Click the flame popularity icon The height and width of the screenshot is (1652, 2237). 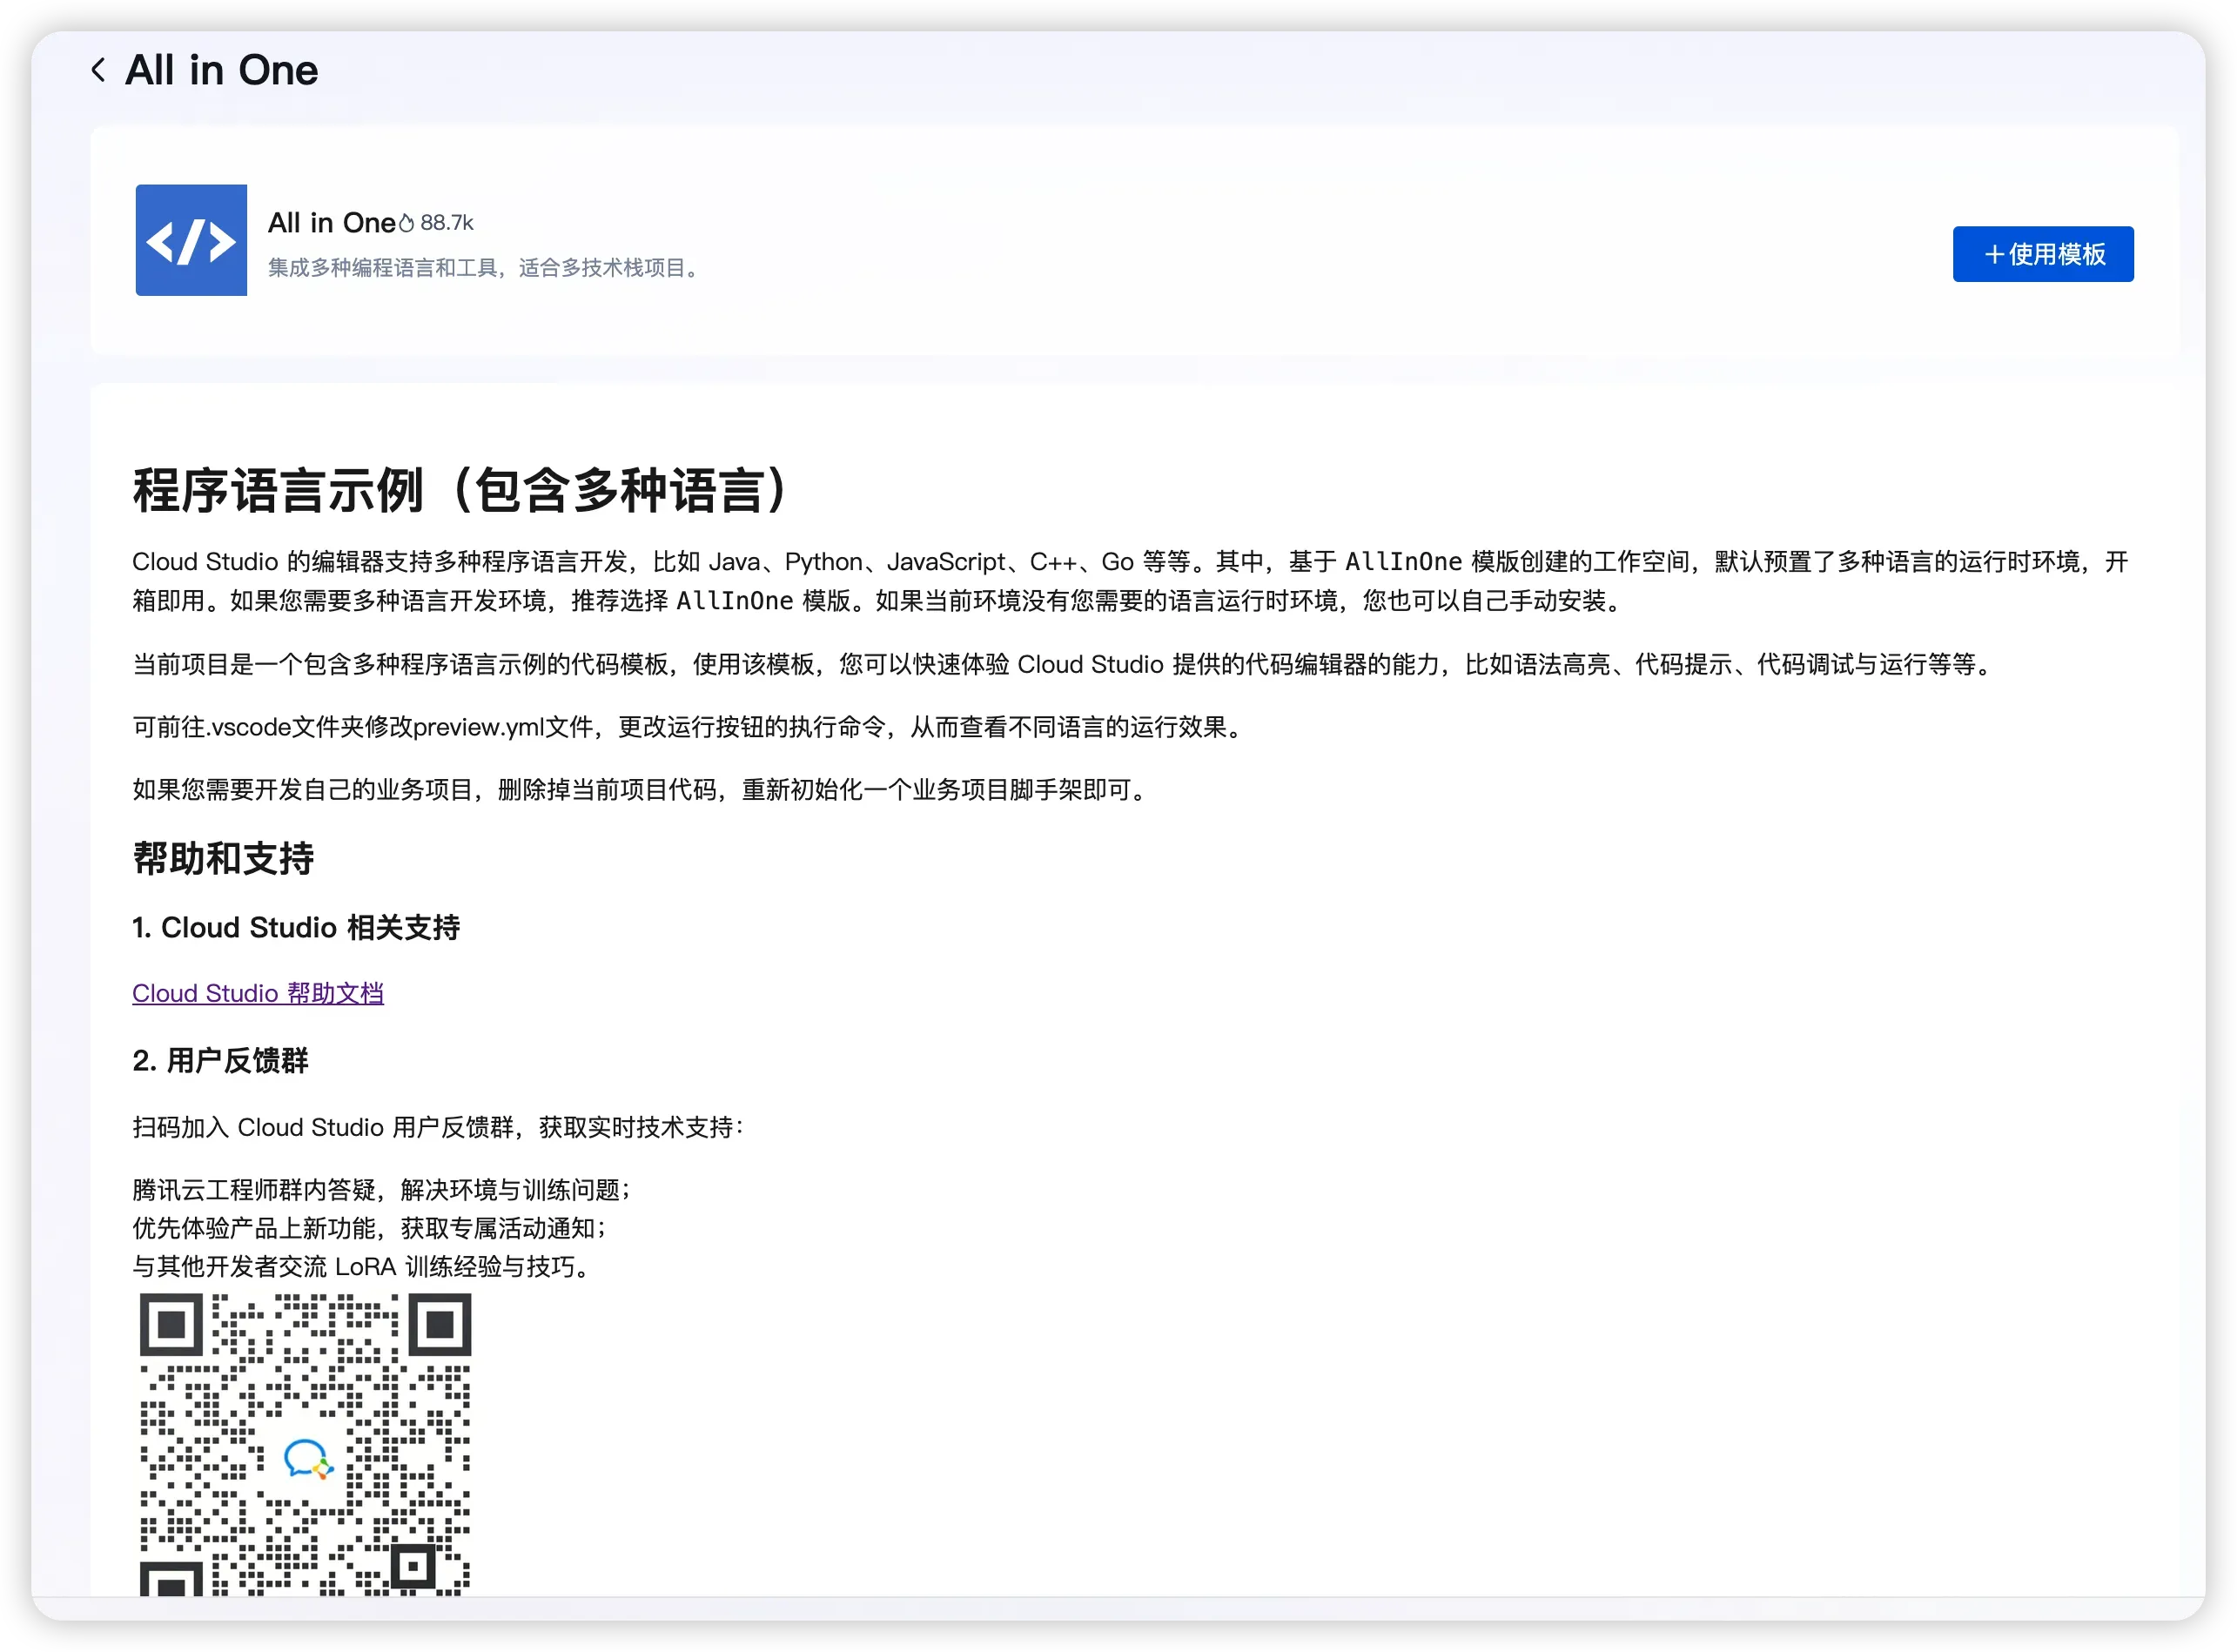click(406, 223)
